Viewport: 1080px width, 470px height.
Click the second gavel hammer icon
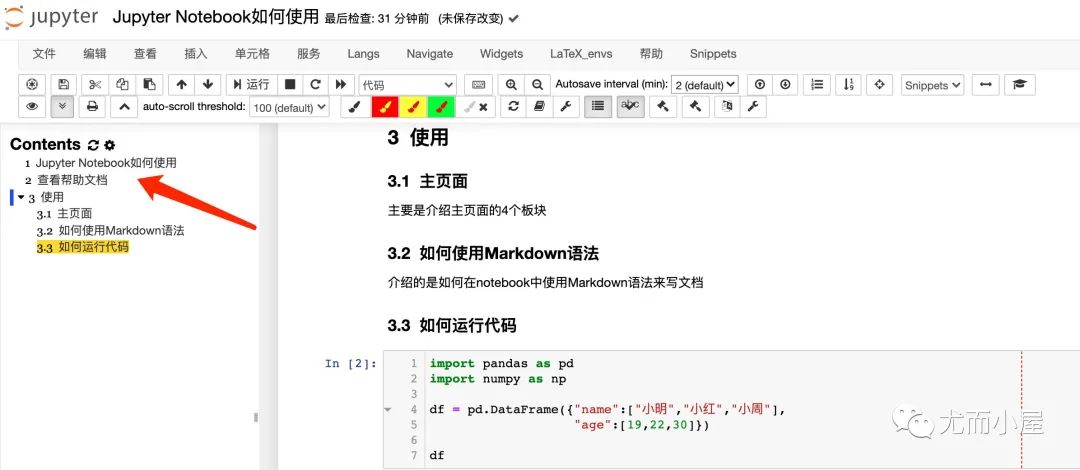pyautogui.click(x=695, y=107)
